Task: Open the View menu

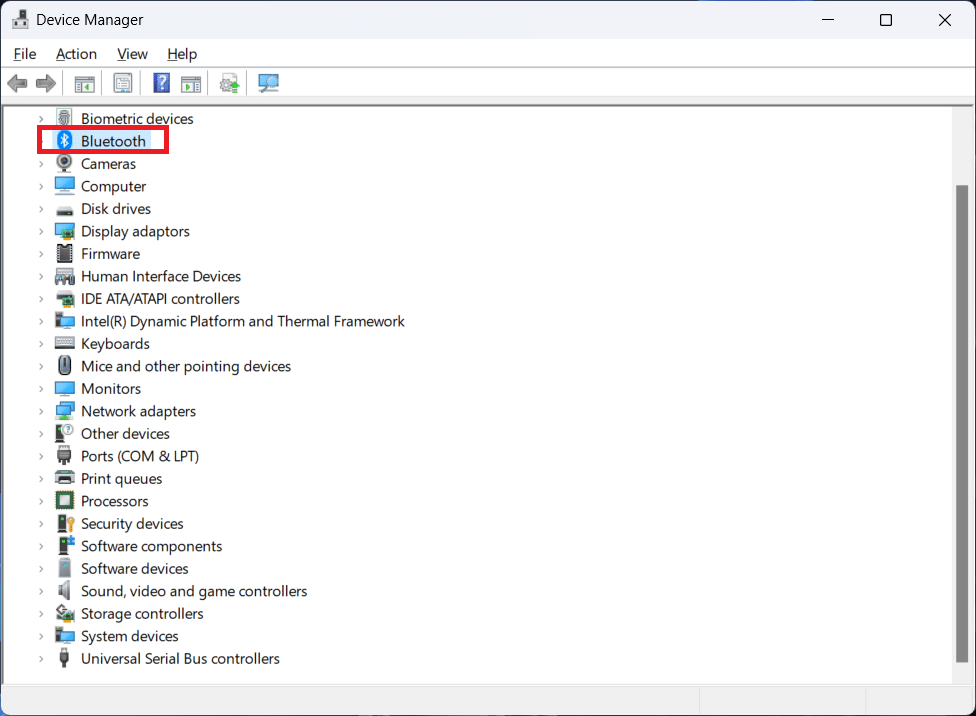Action: (132, 54)
